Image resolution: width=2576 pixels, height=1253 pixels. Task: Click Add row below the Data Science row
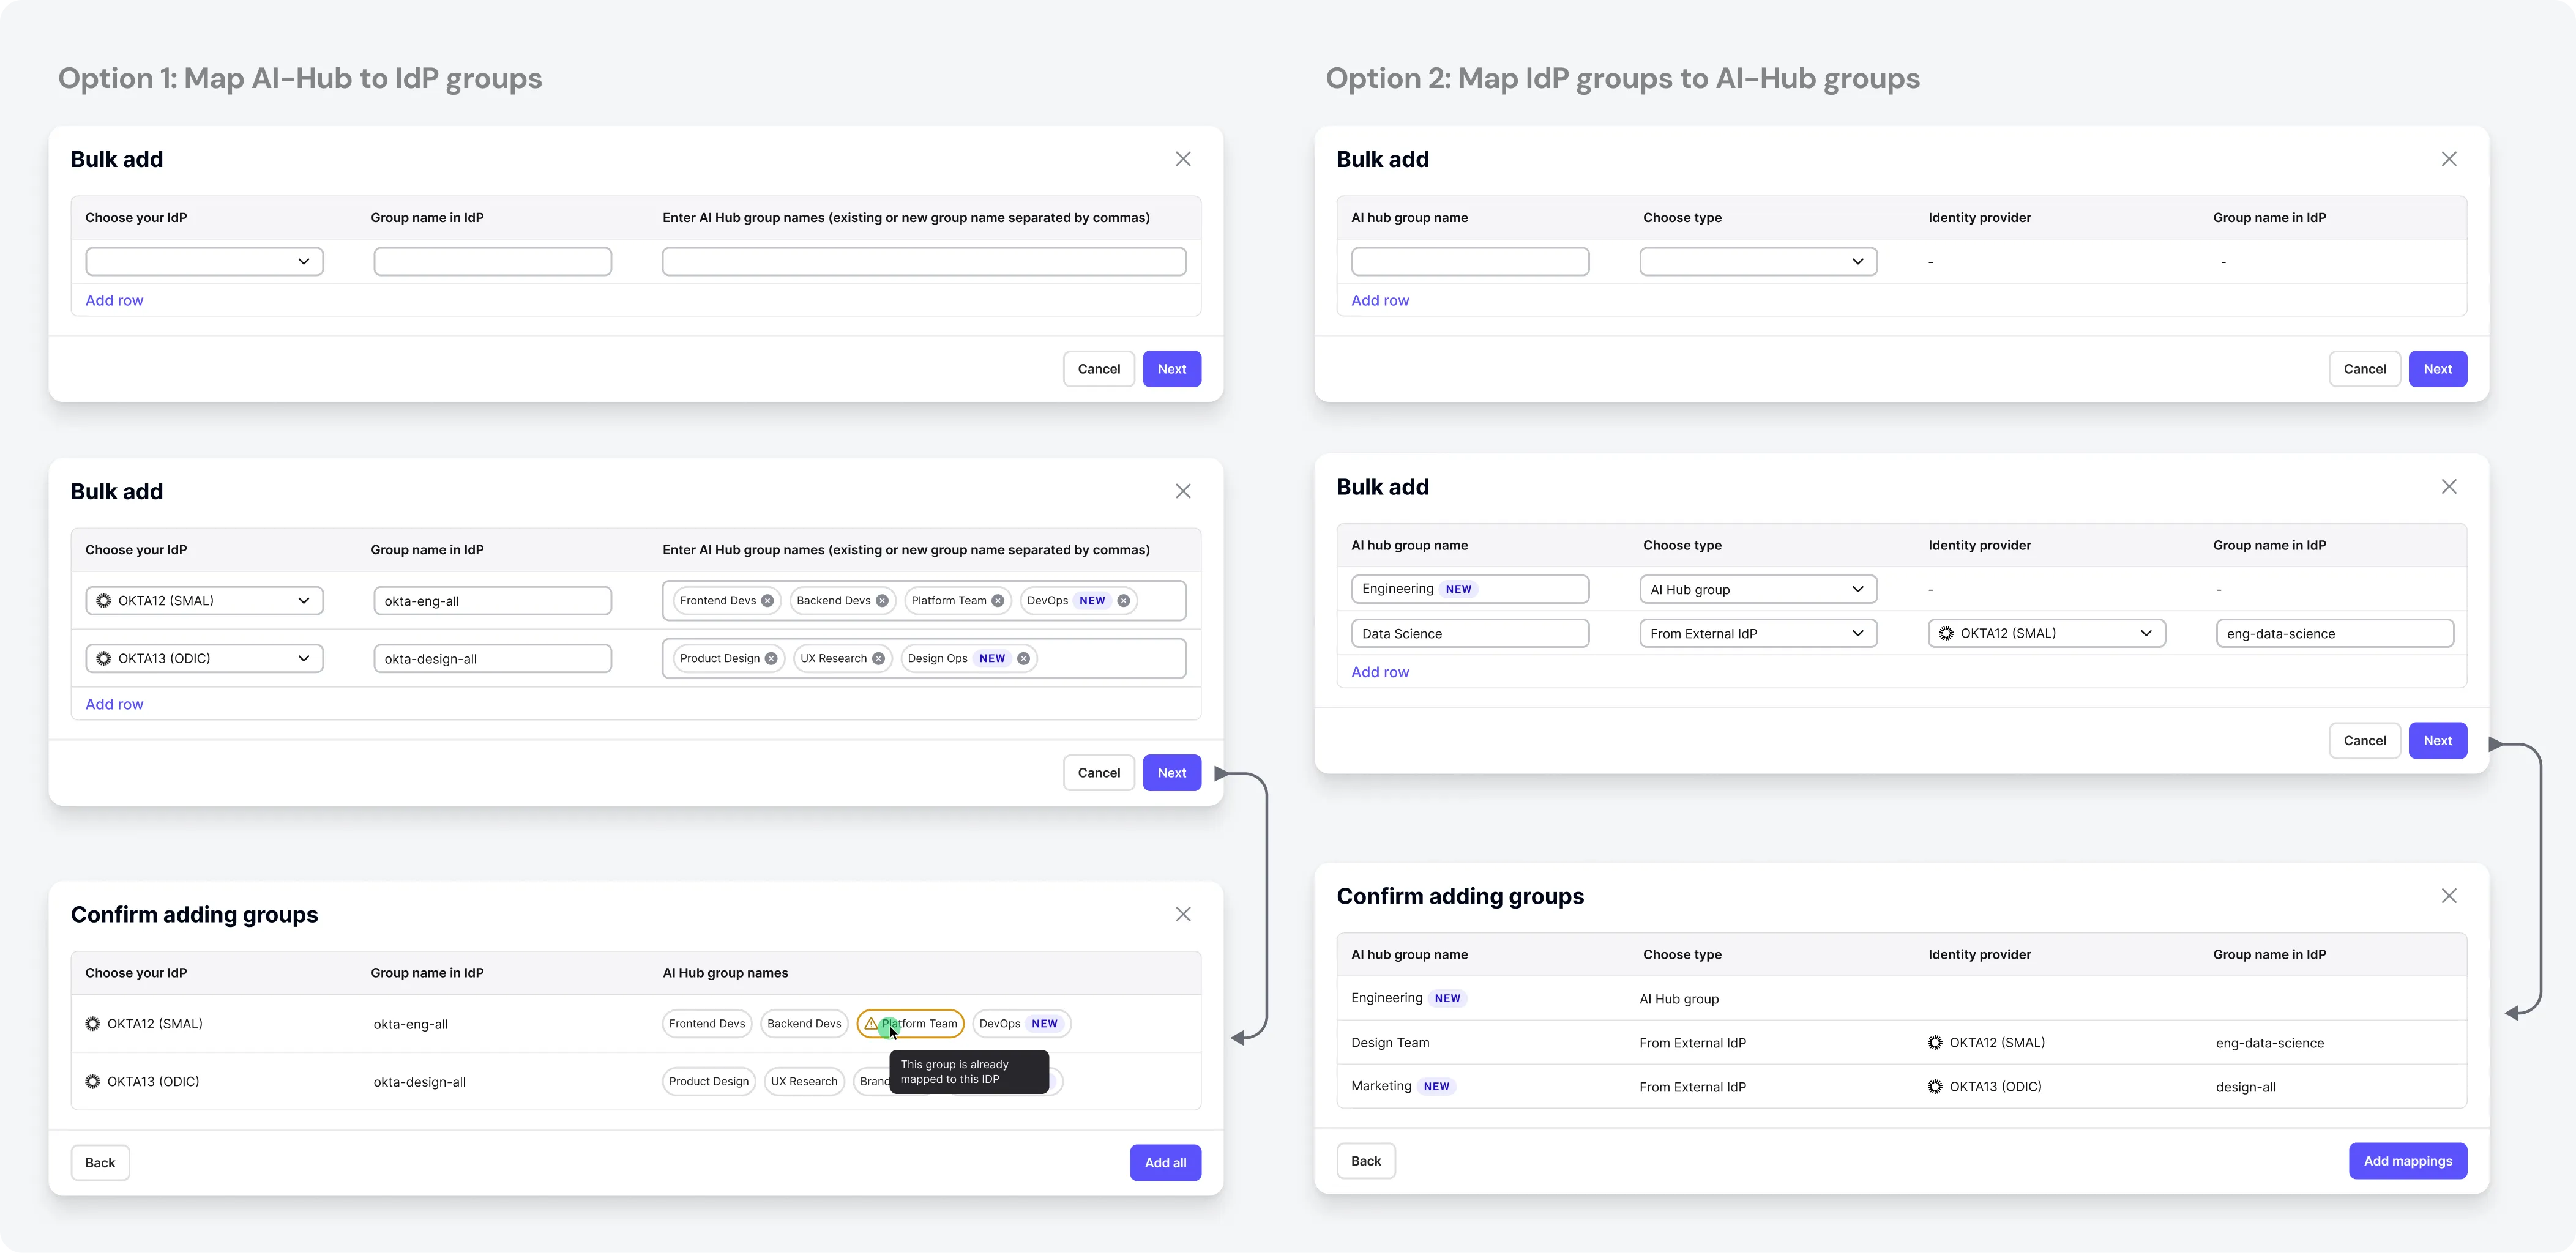pyautogui.click(x=1380, y=672)
